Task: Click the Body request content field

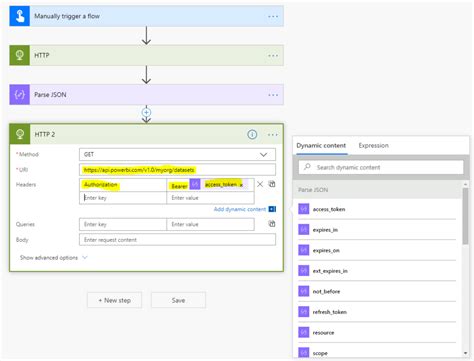Action: coord(177,240)
